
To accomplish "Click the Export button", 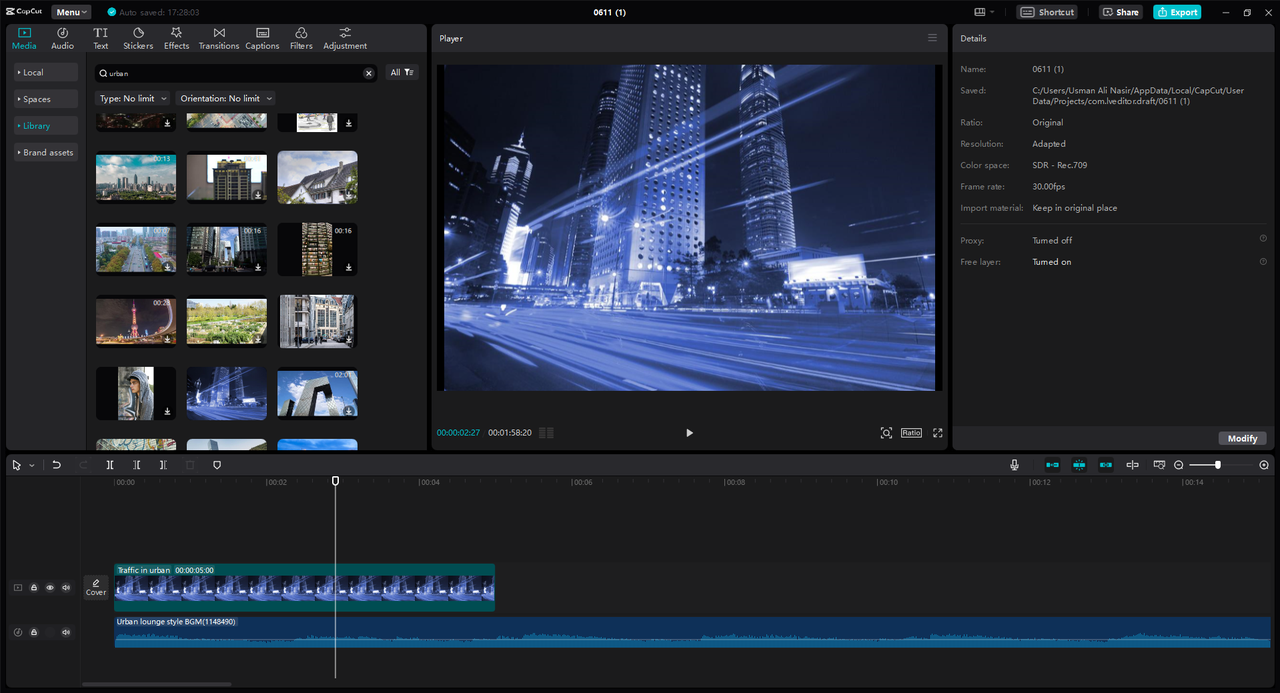I will point(1177,12).
